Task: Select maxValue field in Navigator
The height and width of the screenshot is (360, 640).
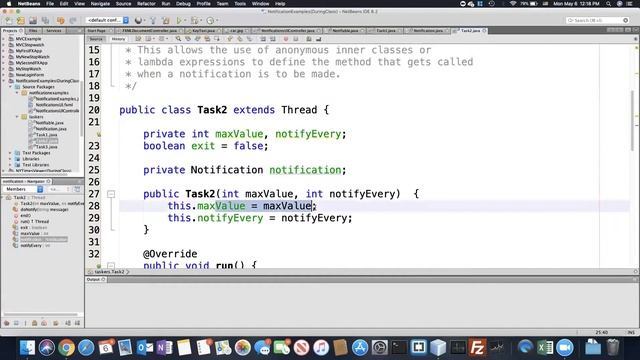Action: [x=30, y=233]
